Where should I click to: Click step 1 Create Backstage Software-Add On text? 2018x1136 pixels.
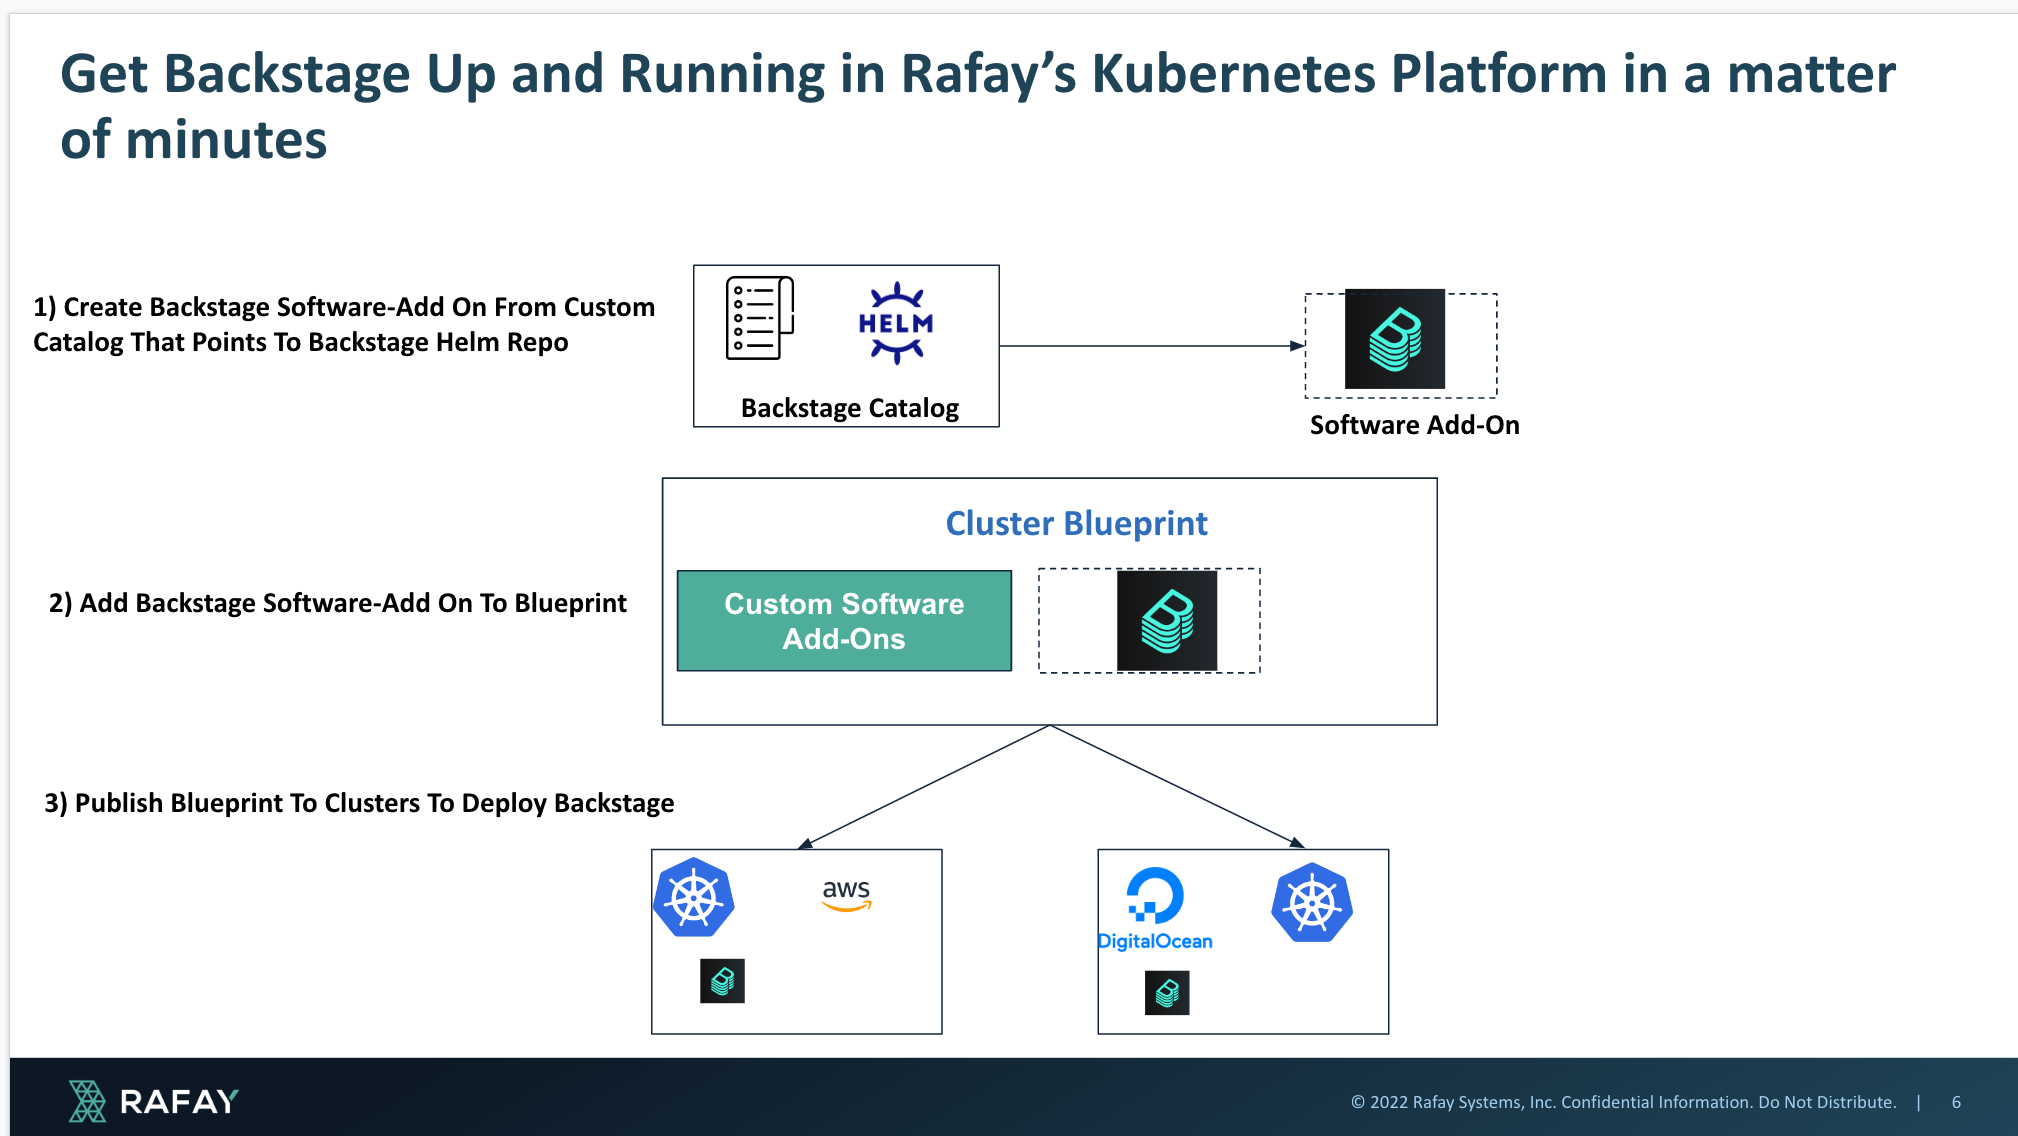pos(344,324)
